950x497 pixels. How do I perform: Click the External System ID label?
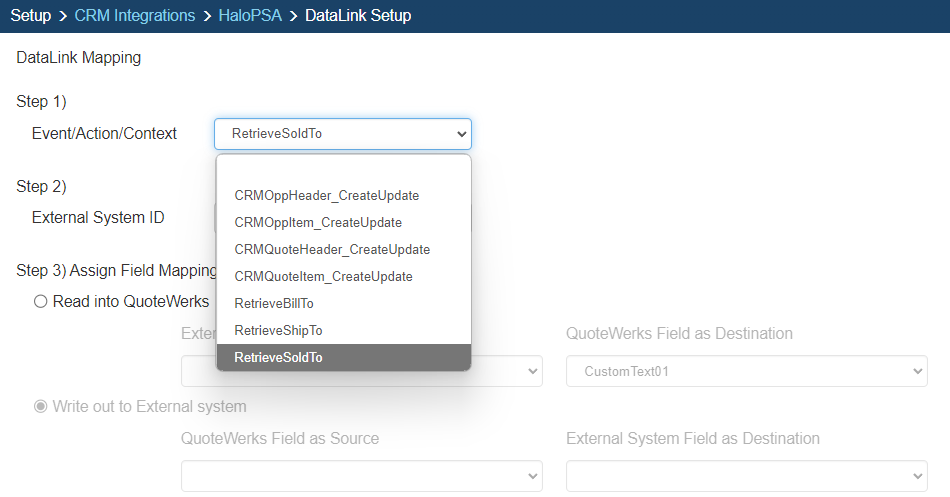pyautogui.click(x=98, y=217)
